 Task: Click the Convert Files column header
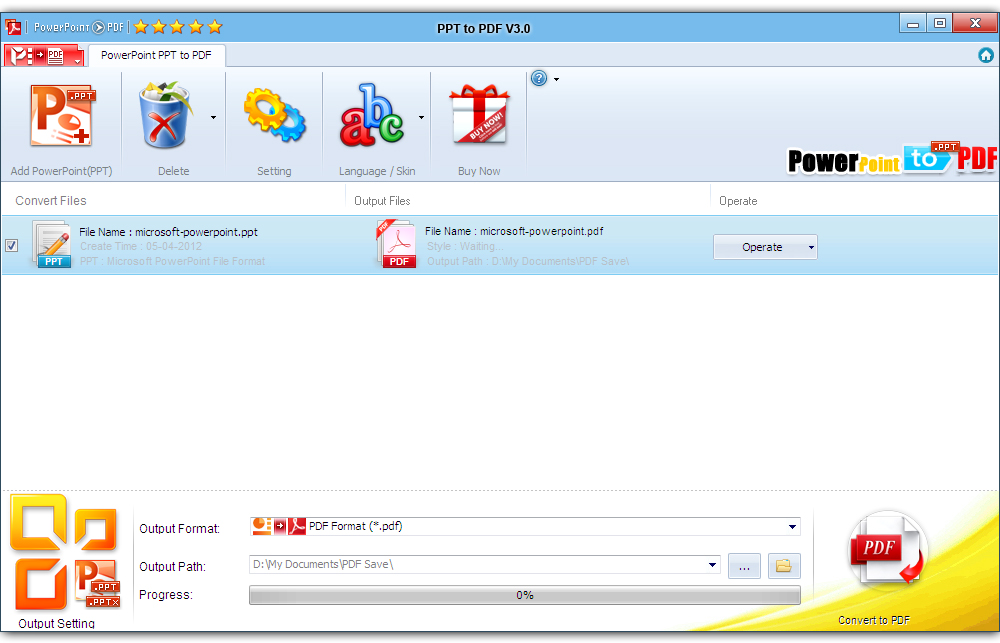[51, 200]
